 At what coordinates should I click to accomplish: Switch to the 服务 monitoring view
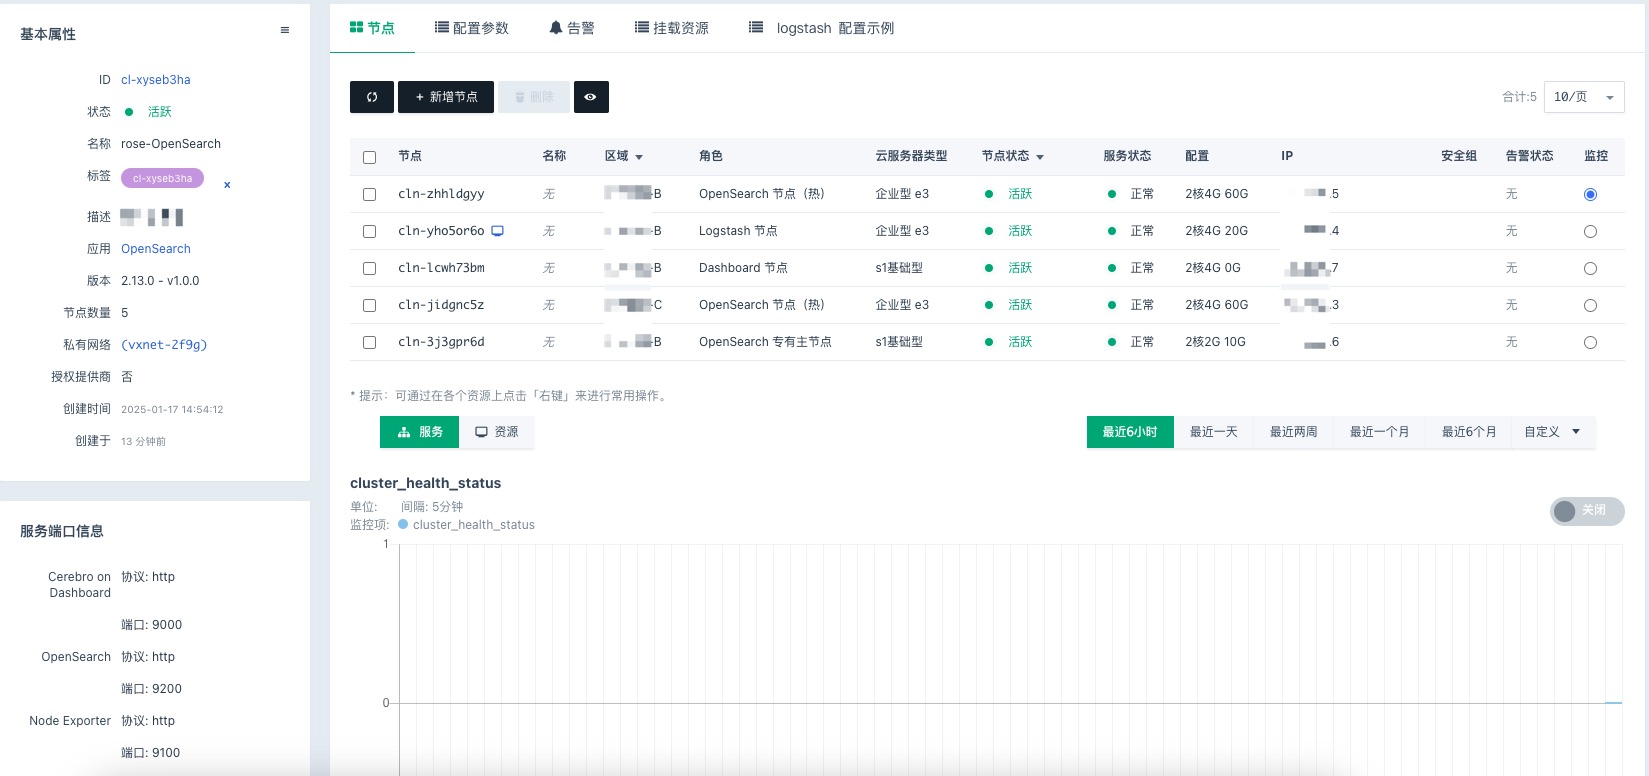click(x=419, y=432)
